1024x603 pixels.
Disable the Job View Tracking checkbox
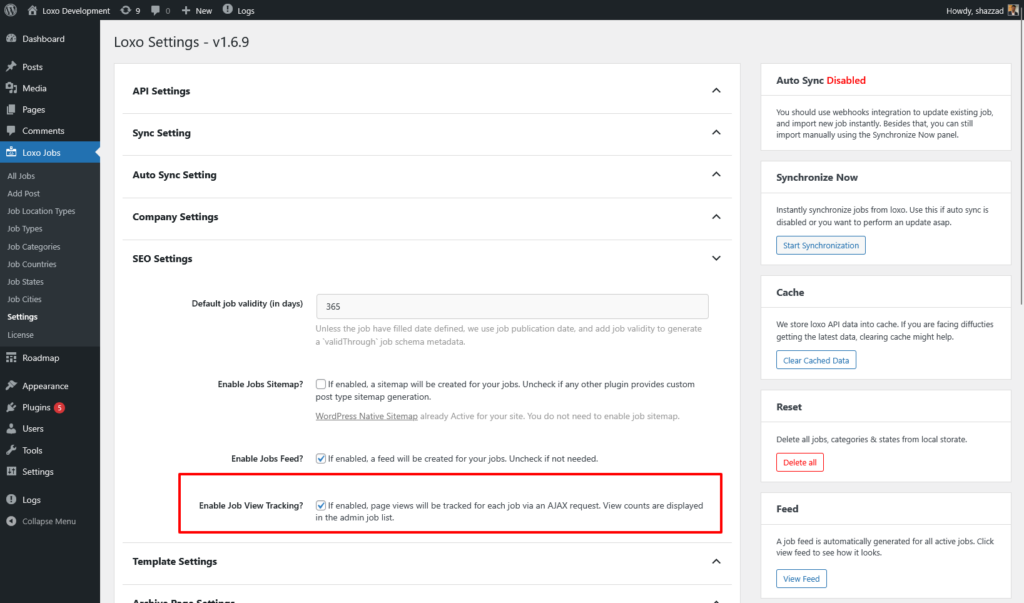(321, 506)
